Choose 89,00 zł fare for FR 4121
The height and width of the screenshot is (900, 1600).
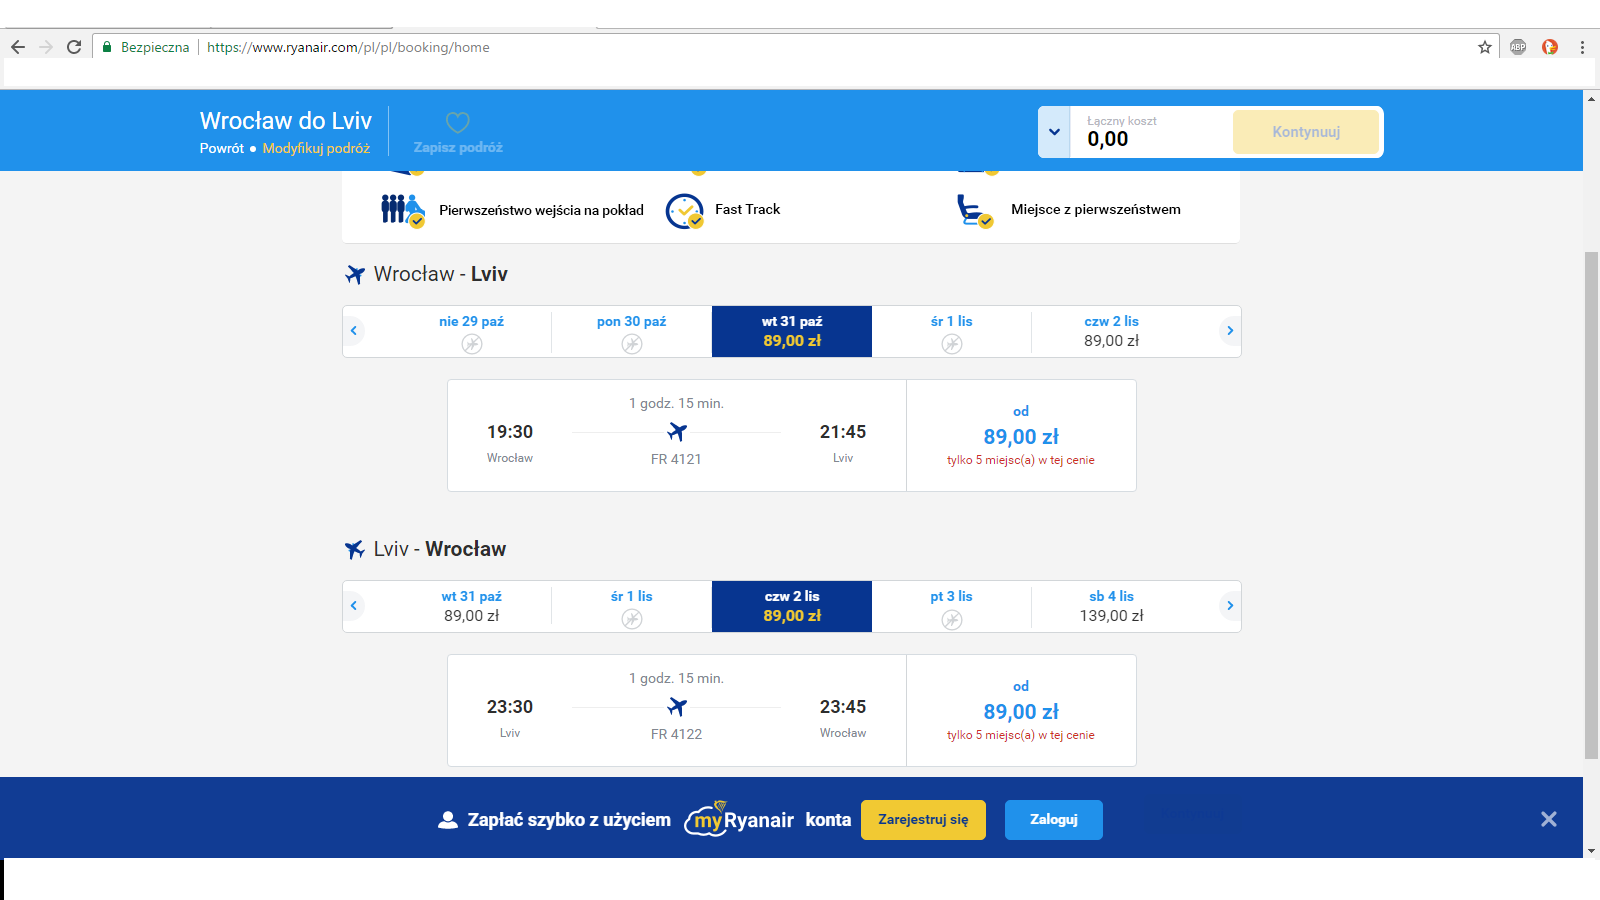pyautogui.click(x=1021, y=436)
